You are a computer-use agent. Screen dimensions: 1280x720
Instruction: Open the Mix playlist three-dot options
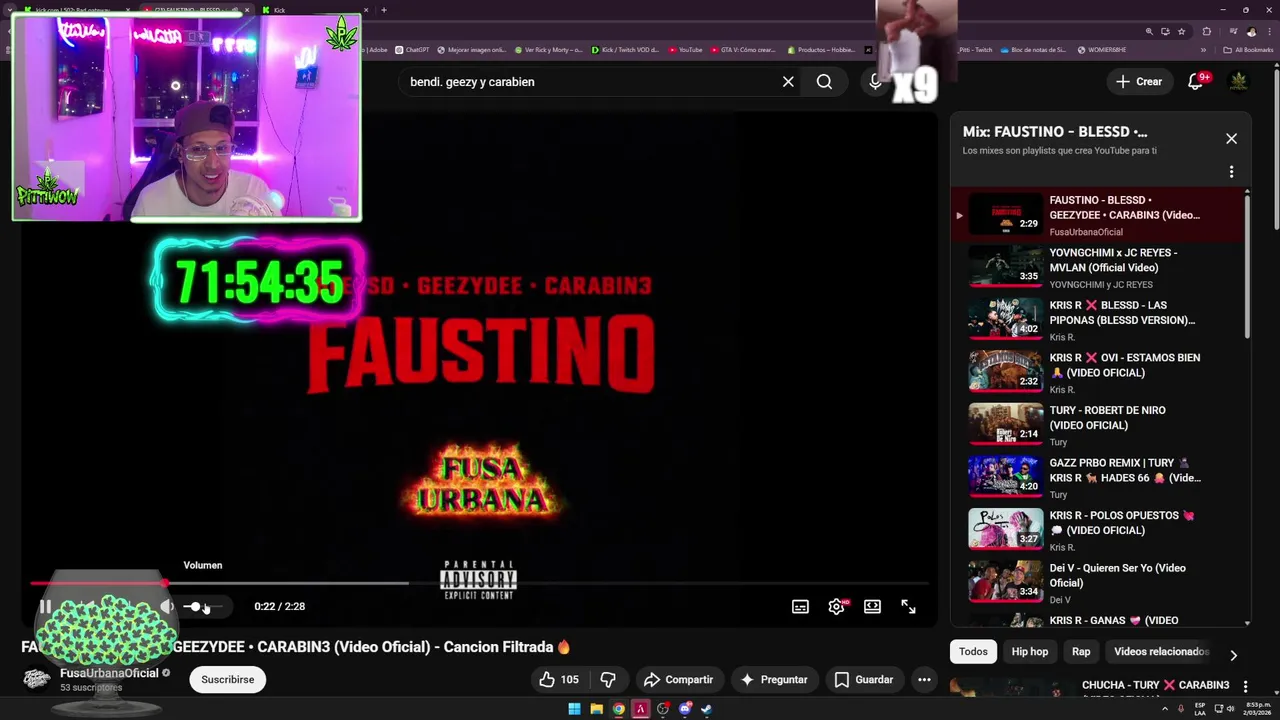tap(1231, 172)
